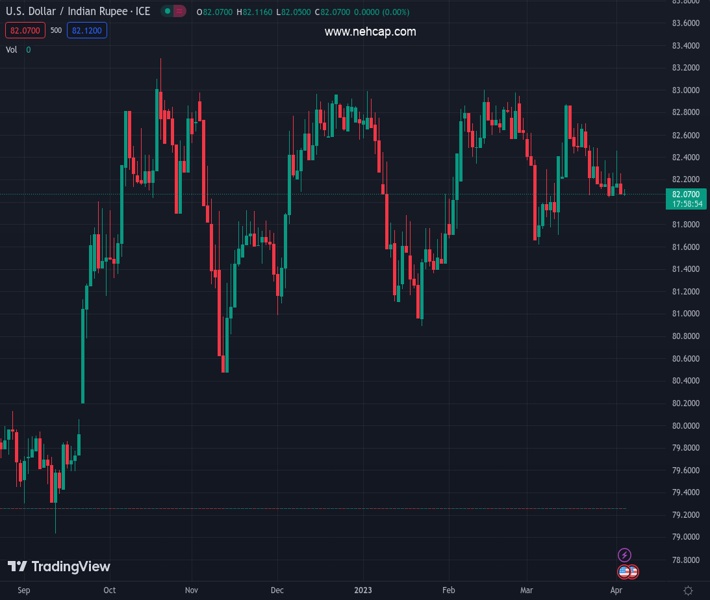Viewport: 710px width, 600px height.
Task: Click the green current price label on axis
Action: (686, 198)
